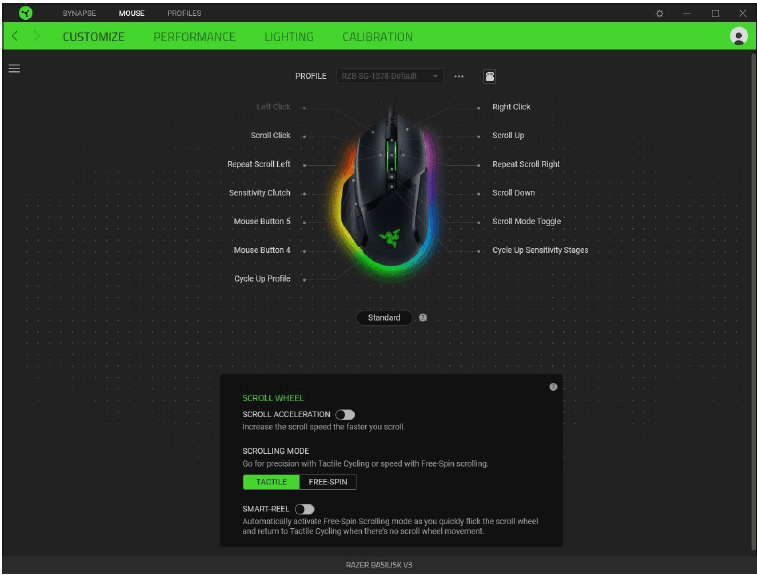Select the Repeat Scroll Left assignment

click(x=259, y=164)
